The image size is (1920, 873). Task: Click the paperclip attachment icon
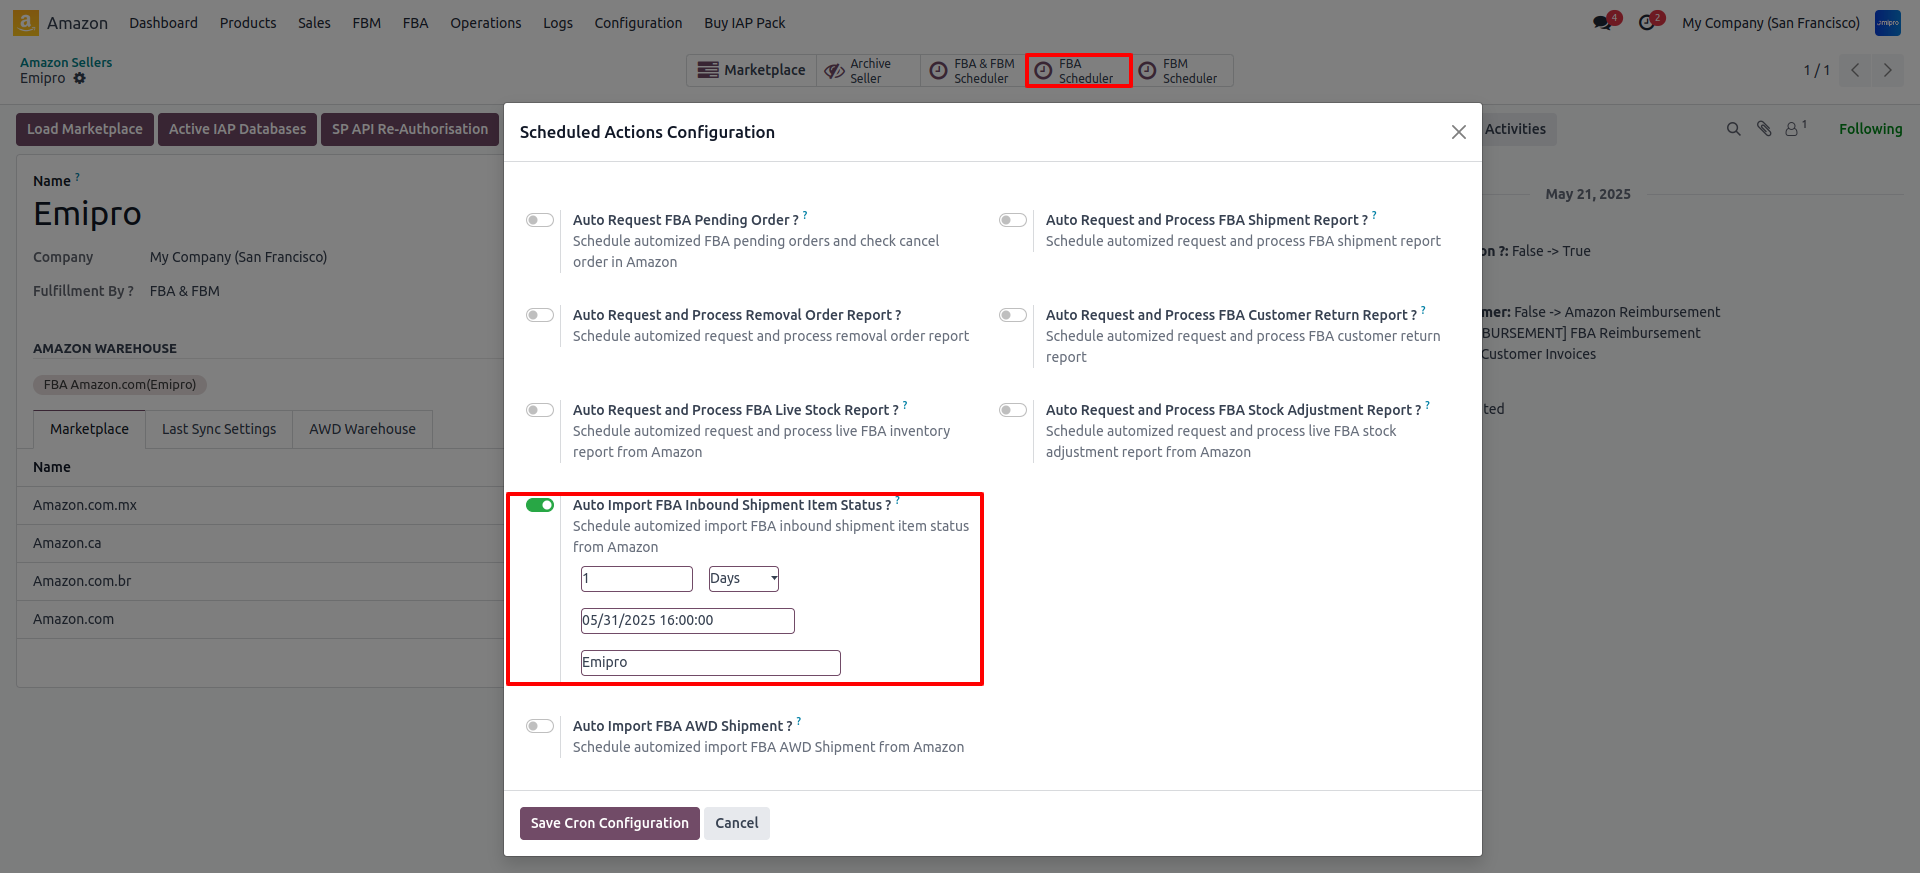1764,129
